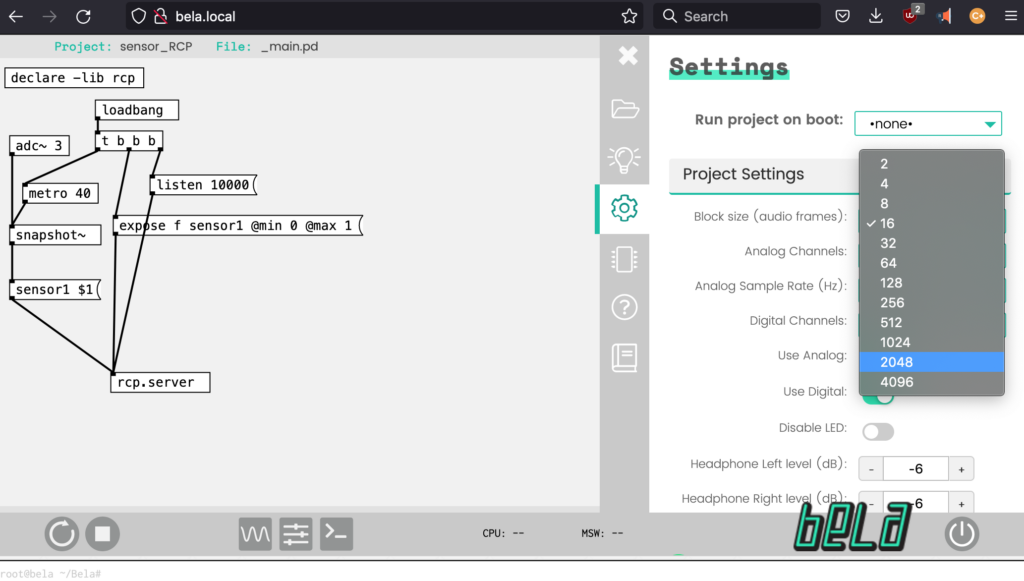Select block size 128
The image size is (1024, 581).
point(932,283)
